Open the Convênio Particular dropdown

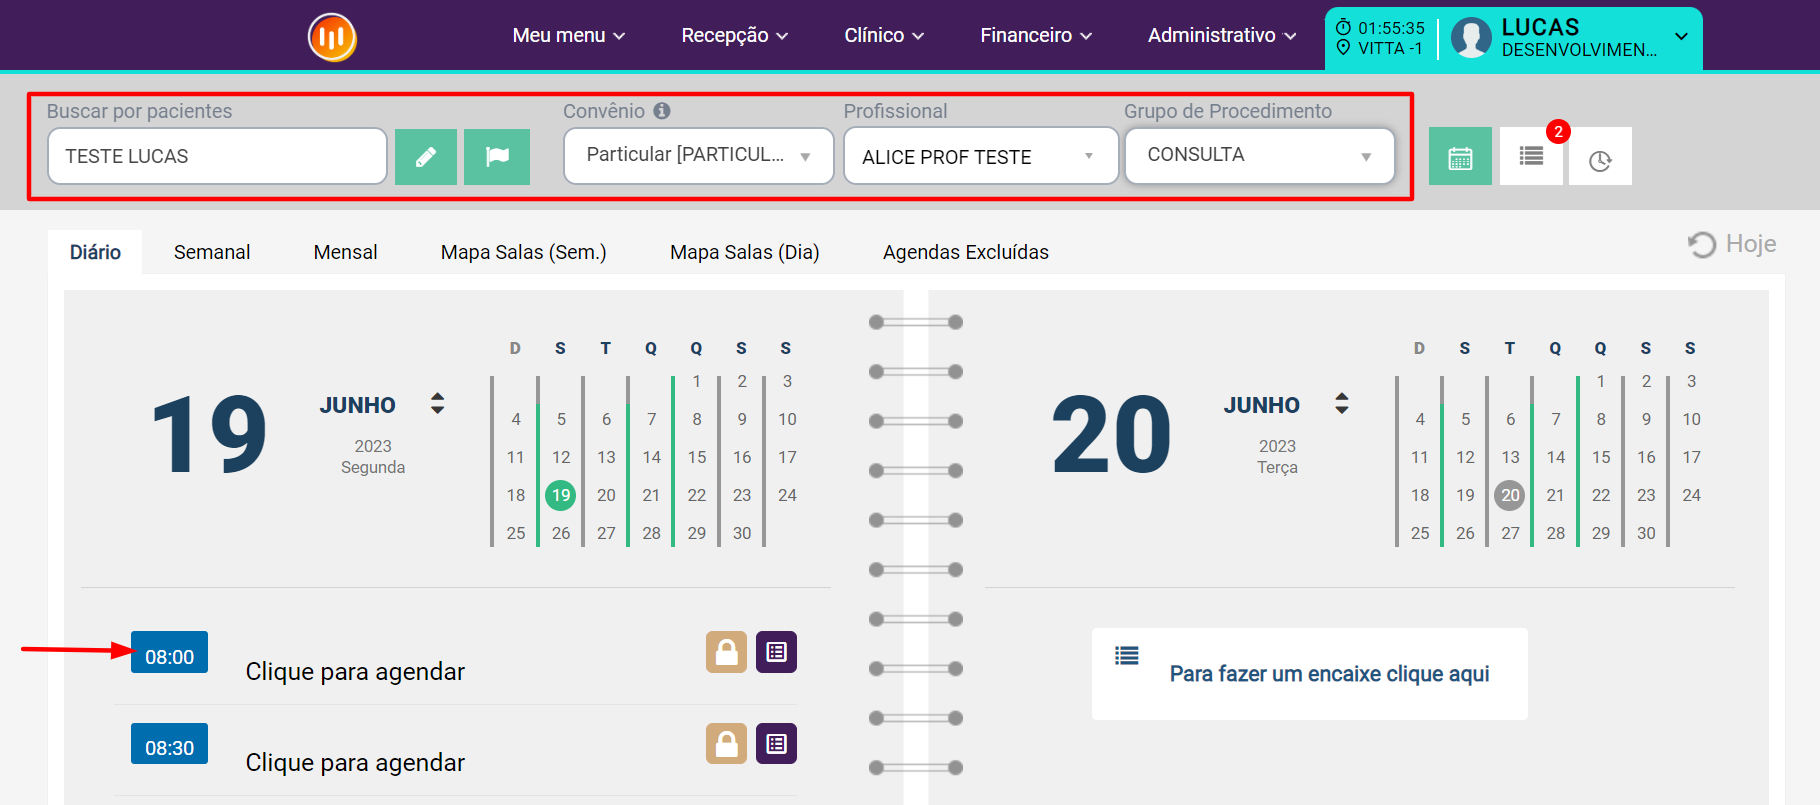(698, 156)
